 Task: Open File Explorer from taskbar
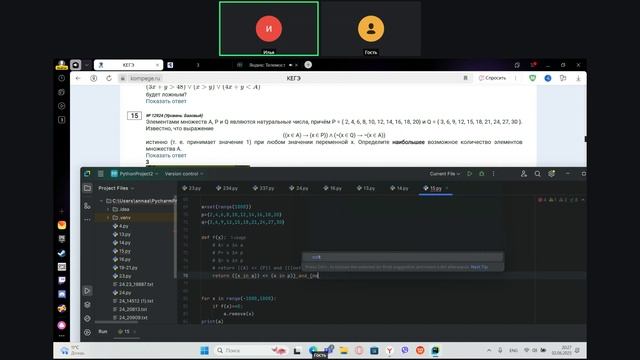[344, 350]
